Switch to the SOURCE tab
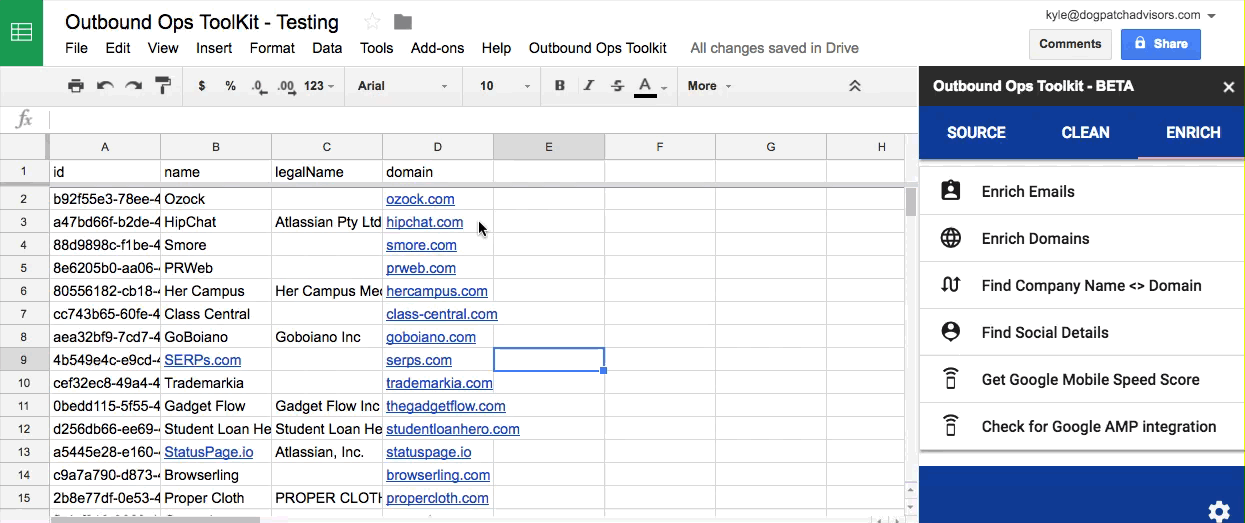The width and height of the screenshot is (1245, 523). (976, 132)
